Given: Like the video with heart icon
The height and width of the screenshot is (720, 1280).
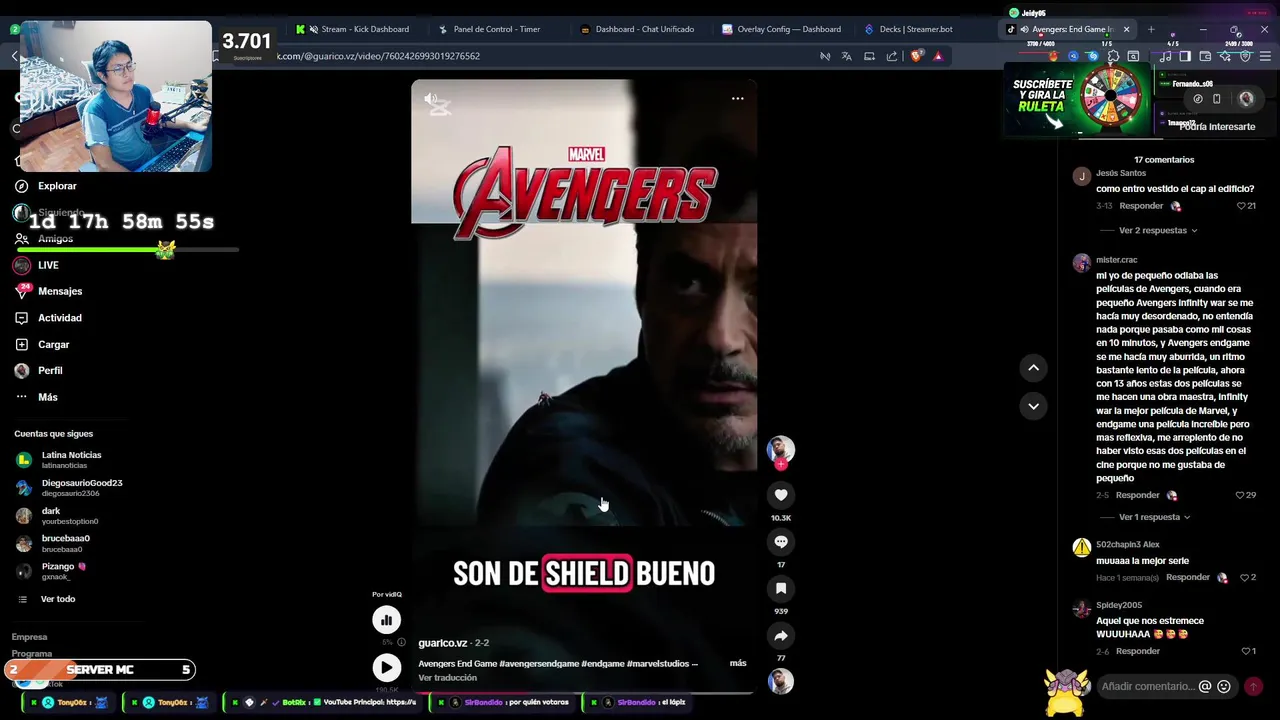Looking at the screenshot, I should click(781, 495).
